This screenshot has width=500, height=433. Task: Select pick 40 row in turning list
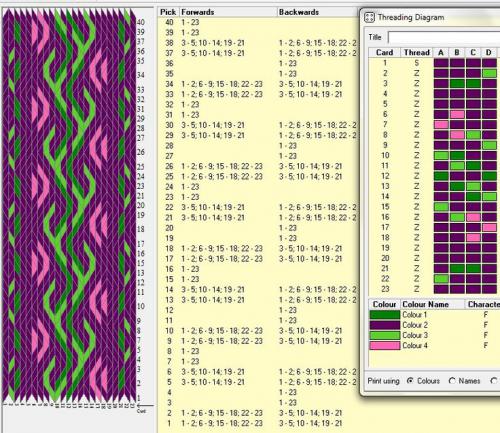257,22
